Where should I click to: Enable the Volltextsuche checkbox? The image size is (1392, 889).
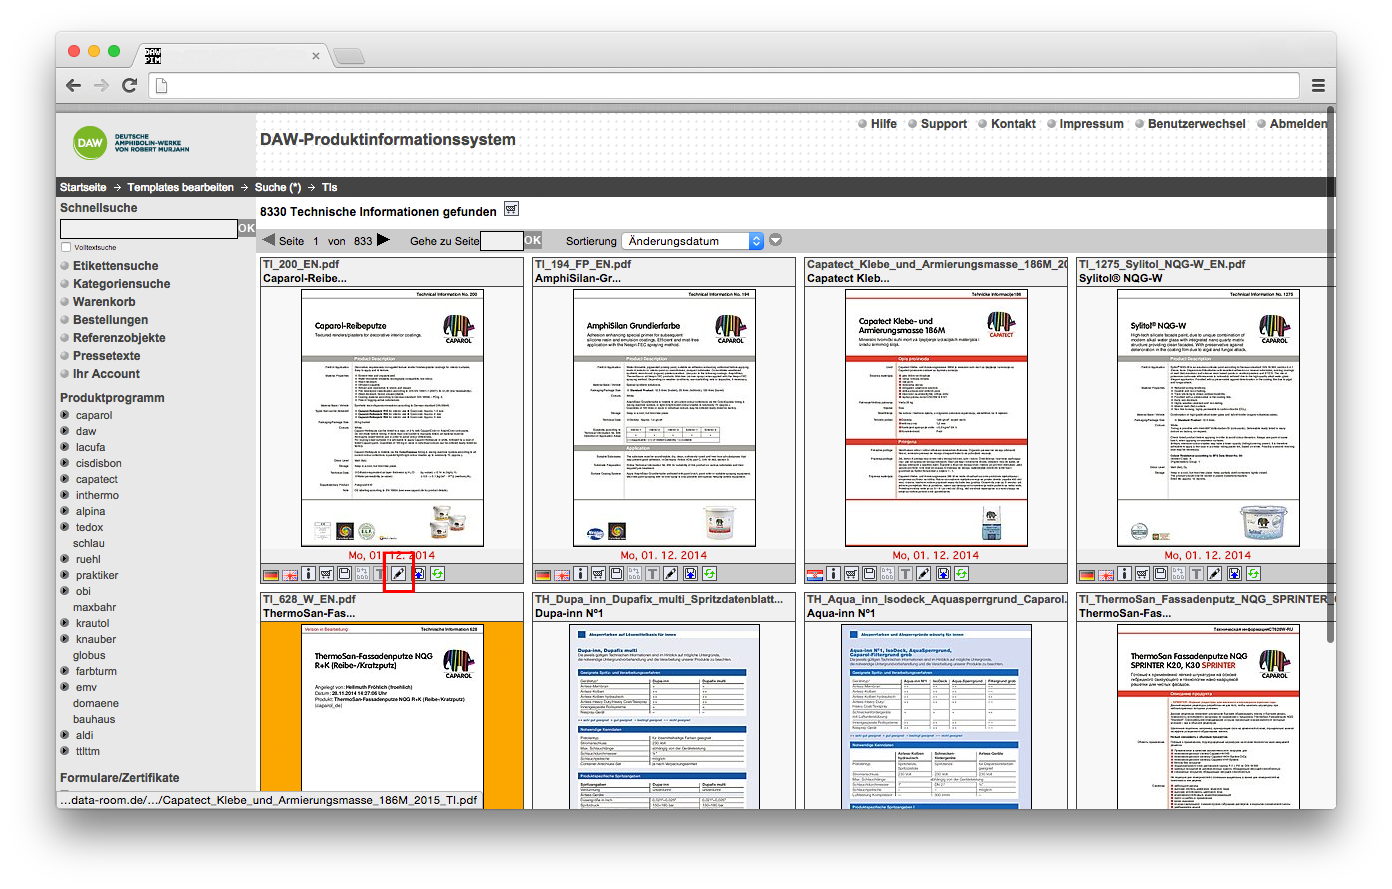pos(66,247)
